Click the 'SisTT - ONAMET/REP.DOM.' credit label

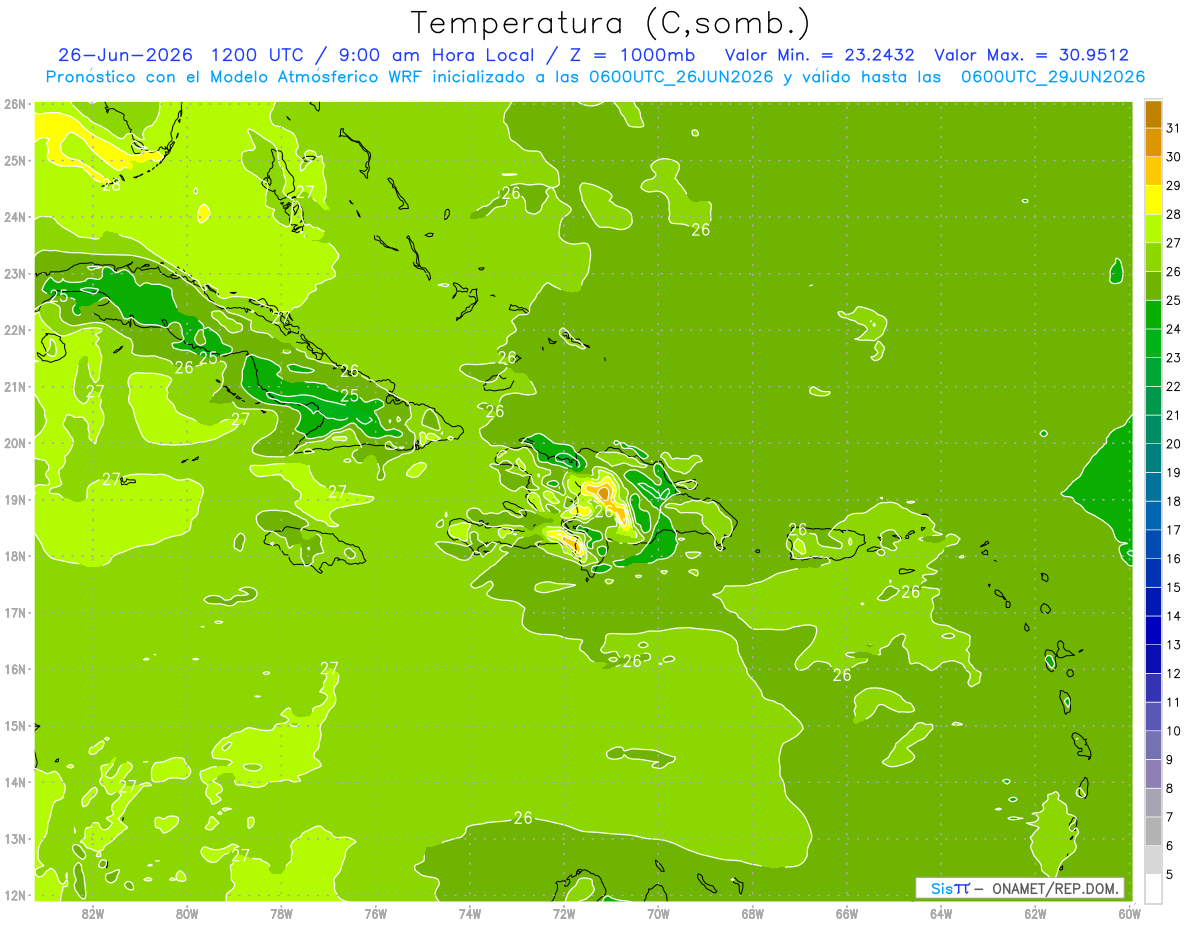(x=1019, y=888)
